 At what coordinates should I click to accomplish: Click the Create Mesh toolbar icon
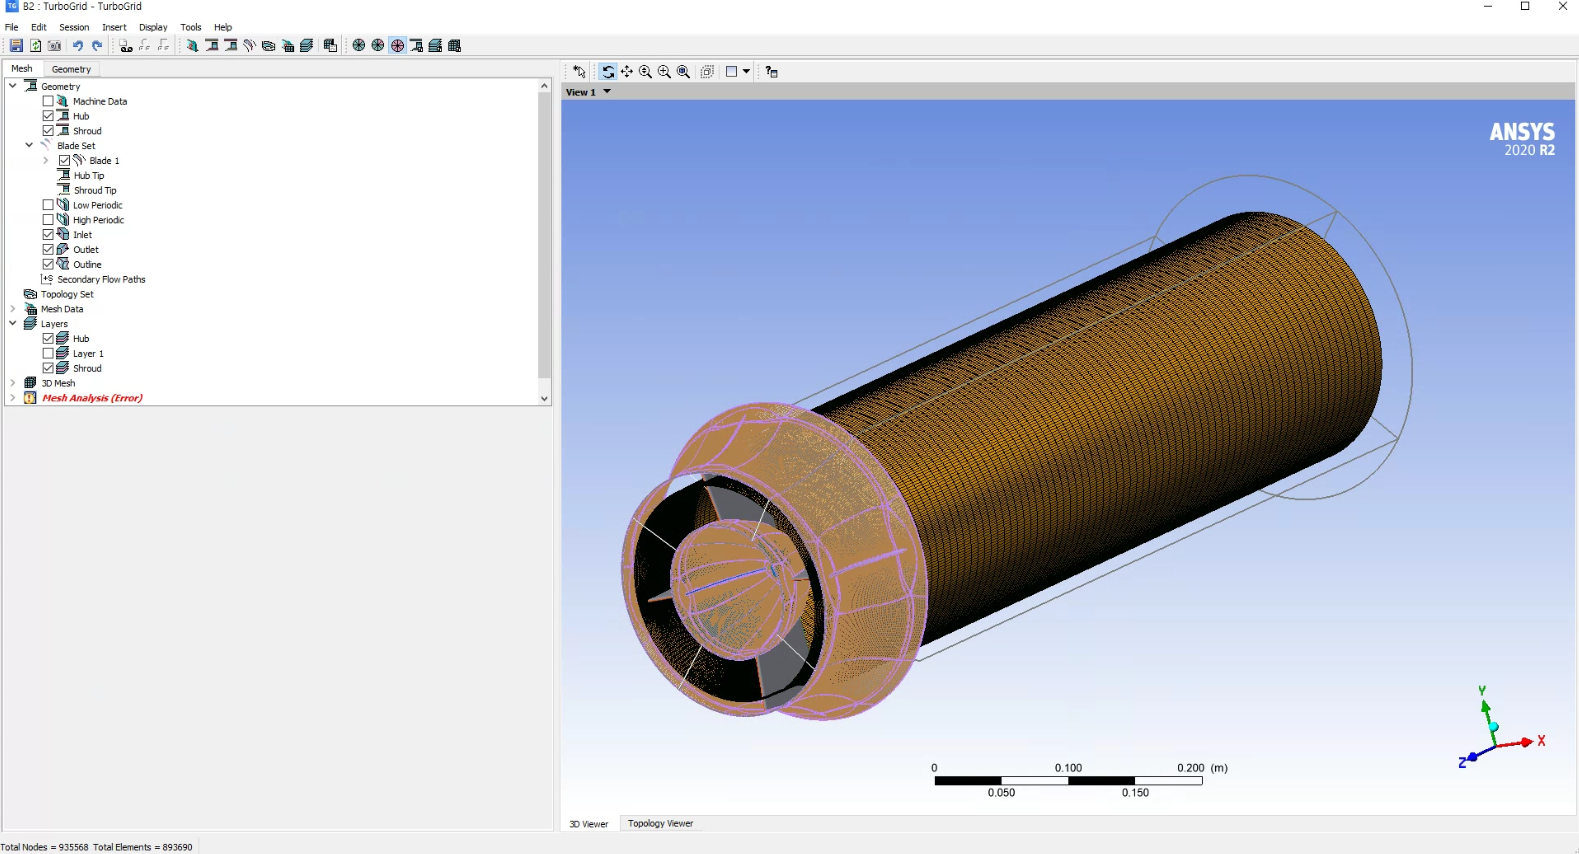click(330, 45)
